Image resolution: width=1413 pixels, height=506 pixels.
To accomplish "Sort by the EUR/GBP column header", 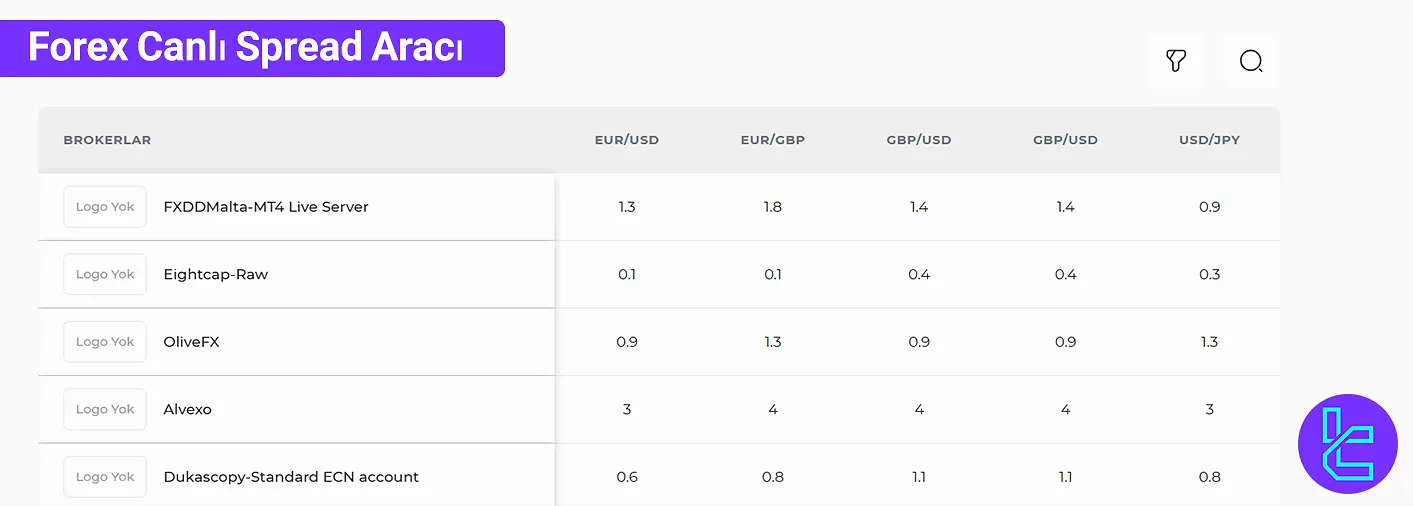I will 773,140.
